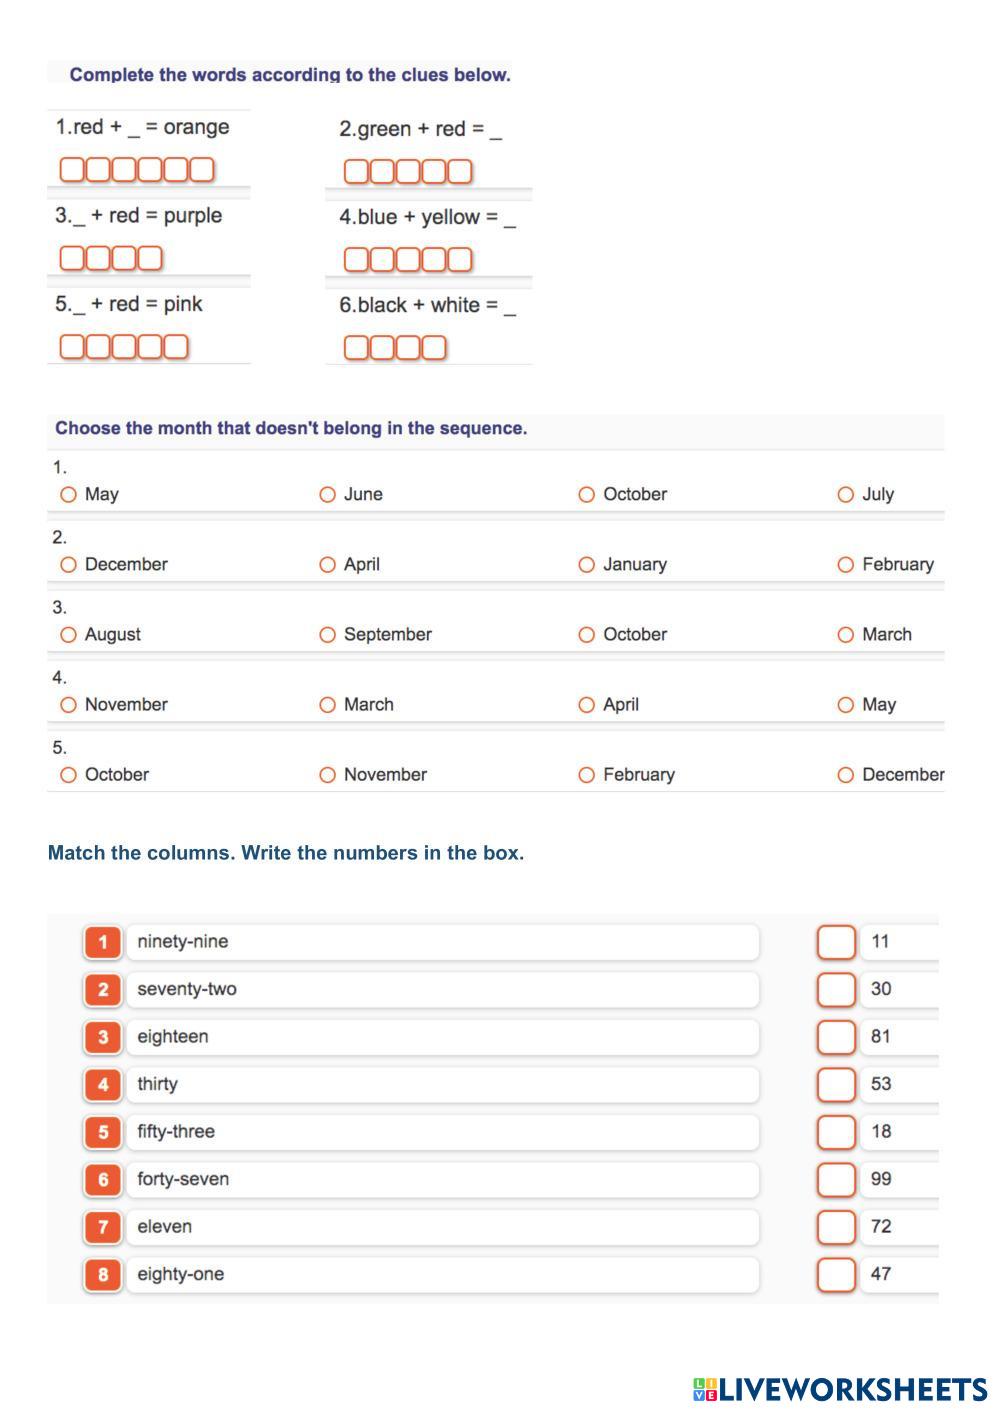Choose February radio in question 5
The image size is (1000, 1414).
coord(587,775)
